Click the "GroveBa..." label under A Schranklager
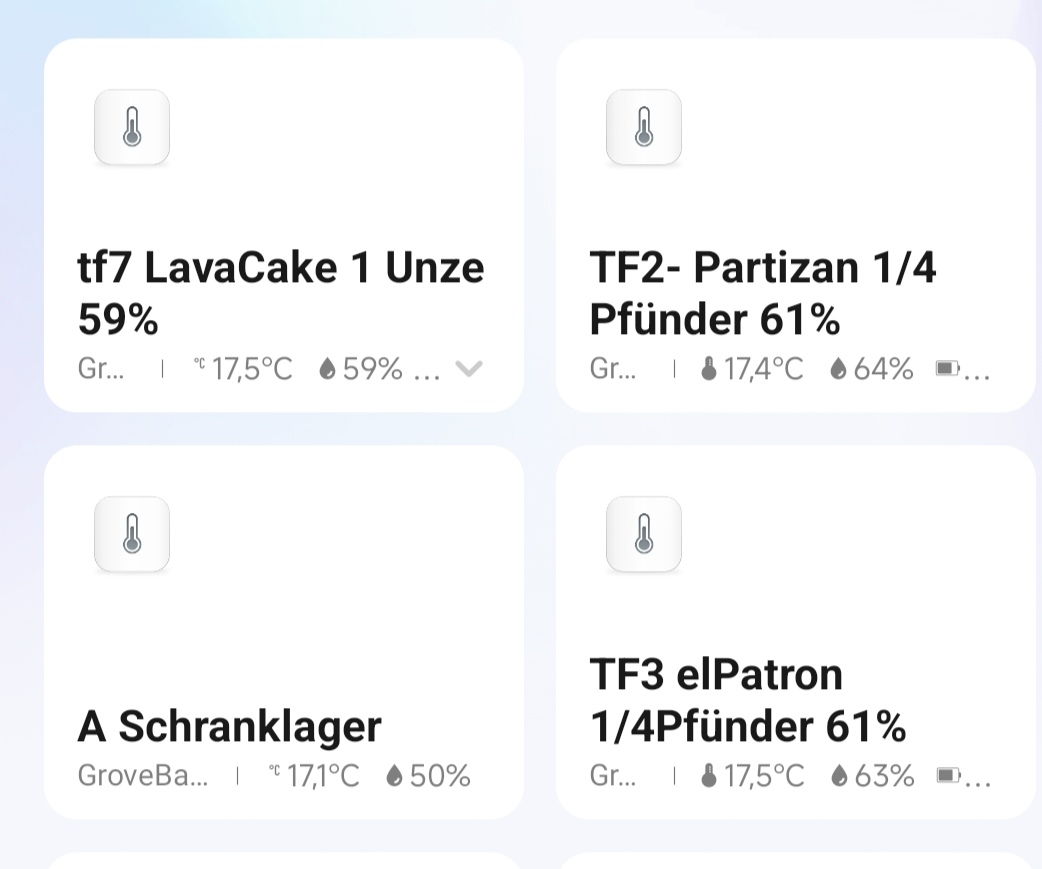 142,776
